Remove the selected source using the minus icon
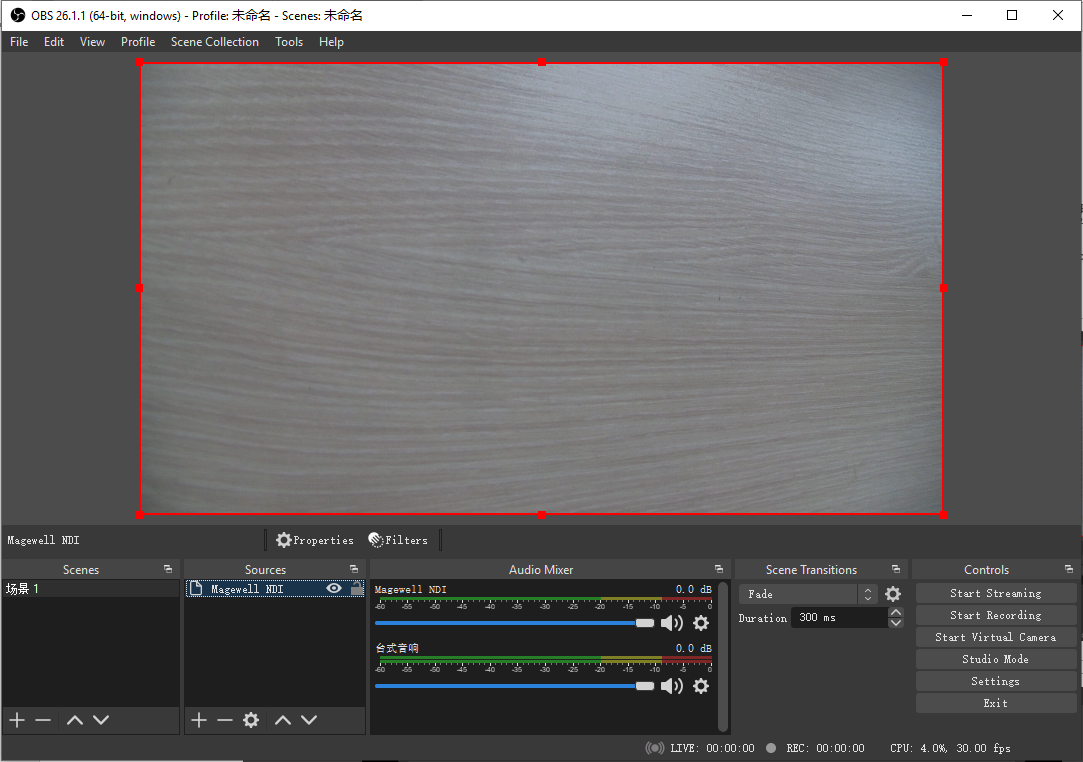Screen dimensions: 1083x762 (x=224, y=719)
